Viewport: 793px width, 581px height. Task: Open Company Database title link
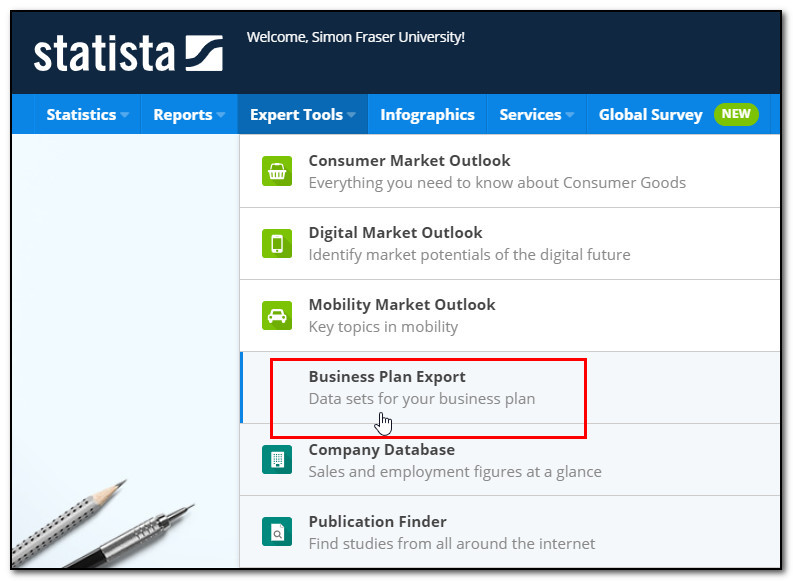click(x=381, y=450)
